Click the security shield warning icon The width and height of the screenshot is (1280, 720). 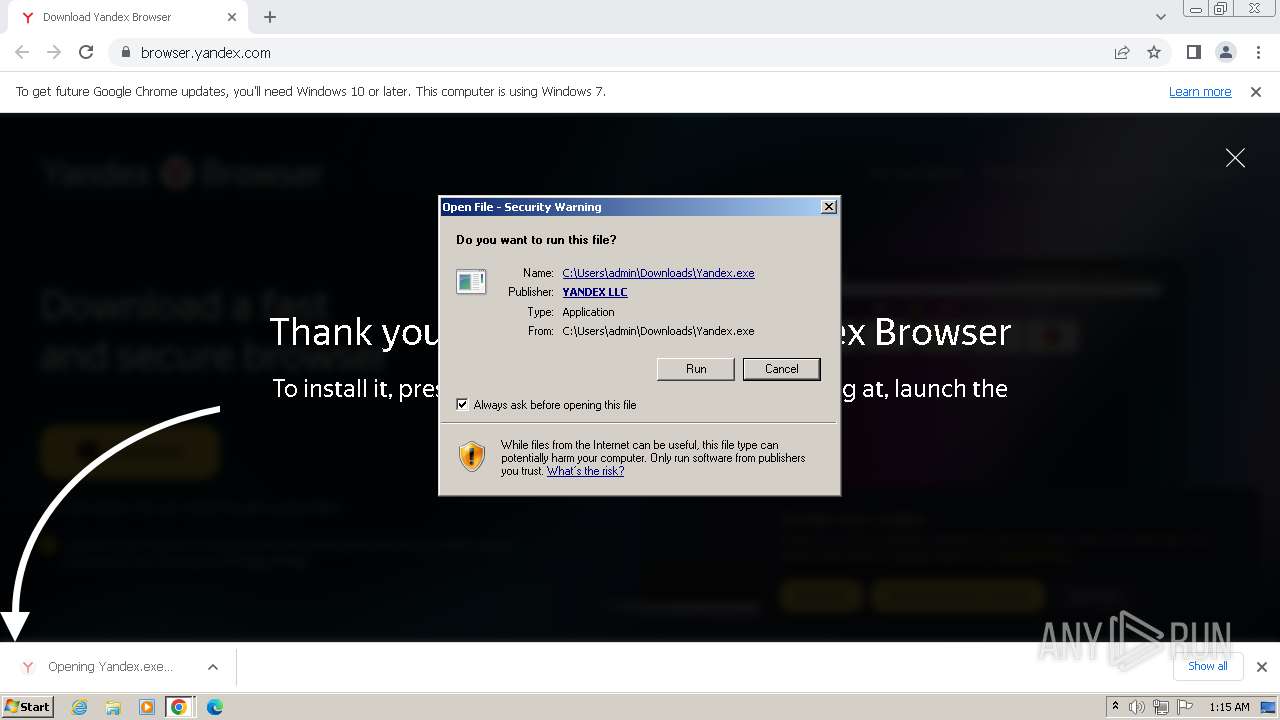pos(472,457)
